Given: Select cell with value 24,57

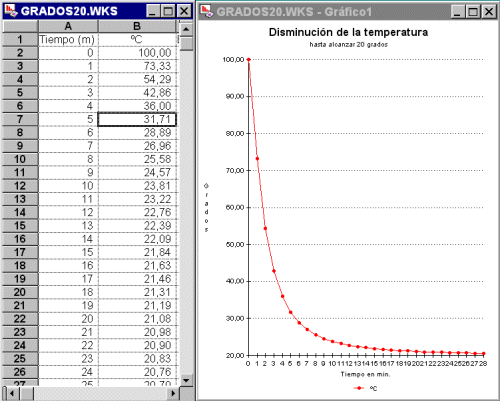Looking at the screenshot, I should point(137,172).
